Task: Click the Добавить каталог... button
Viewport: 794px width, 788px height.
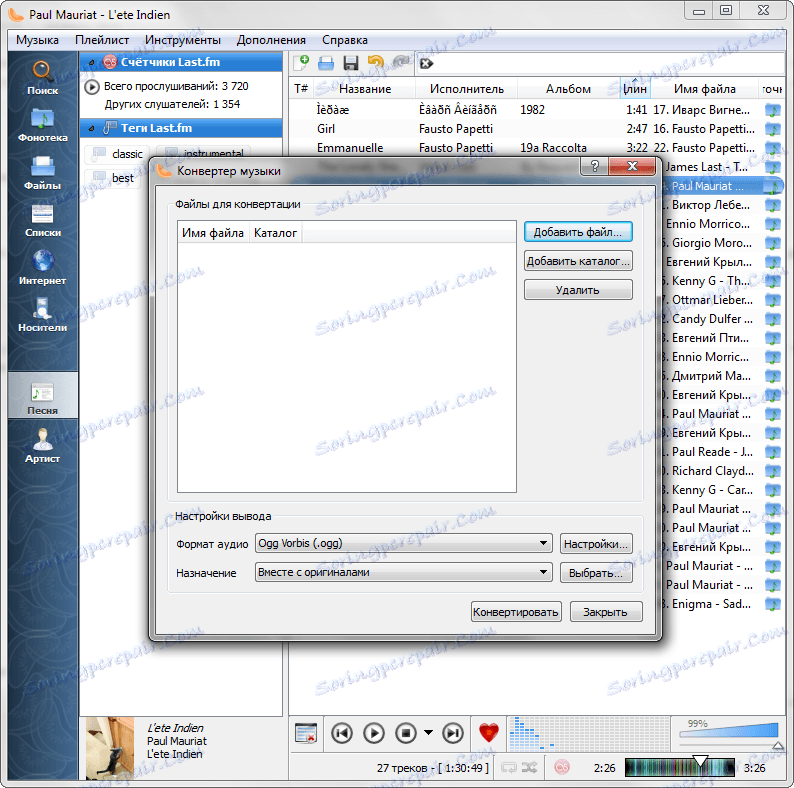Action: click(578, 261)
